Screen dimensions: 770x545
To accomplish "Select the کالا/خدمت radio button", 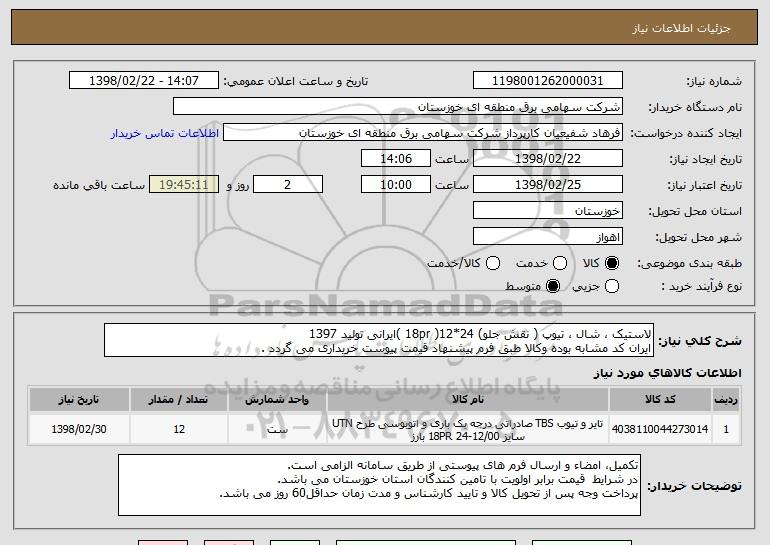I will coord(493,264).
